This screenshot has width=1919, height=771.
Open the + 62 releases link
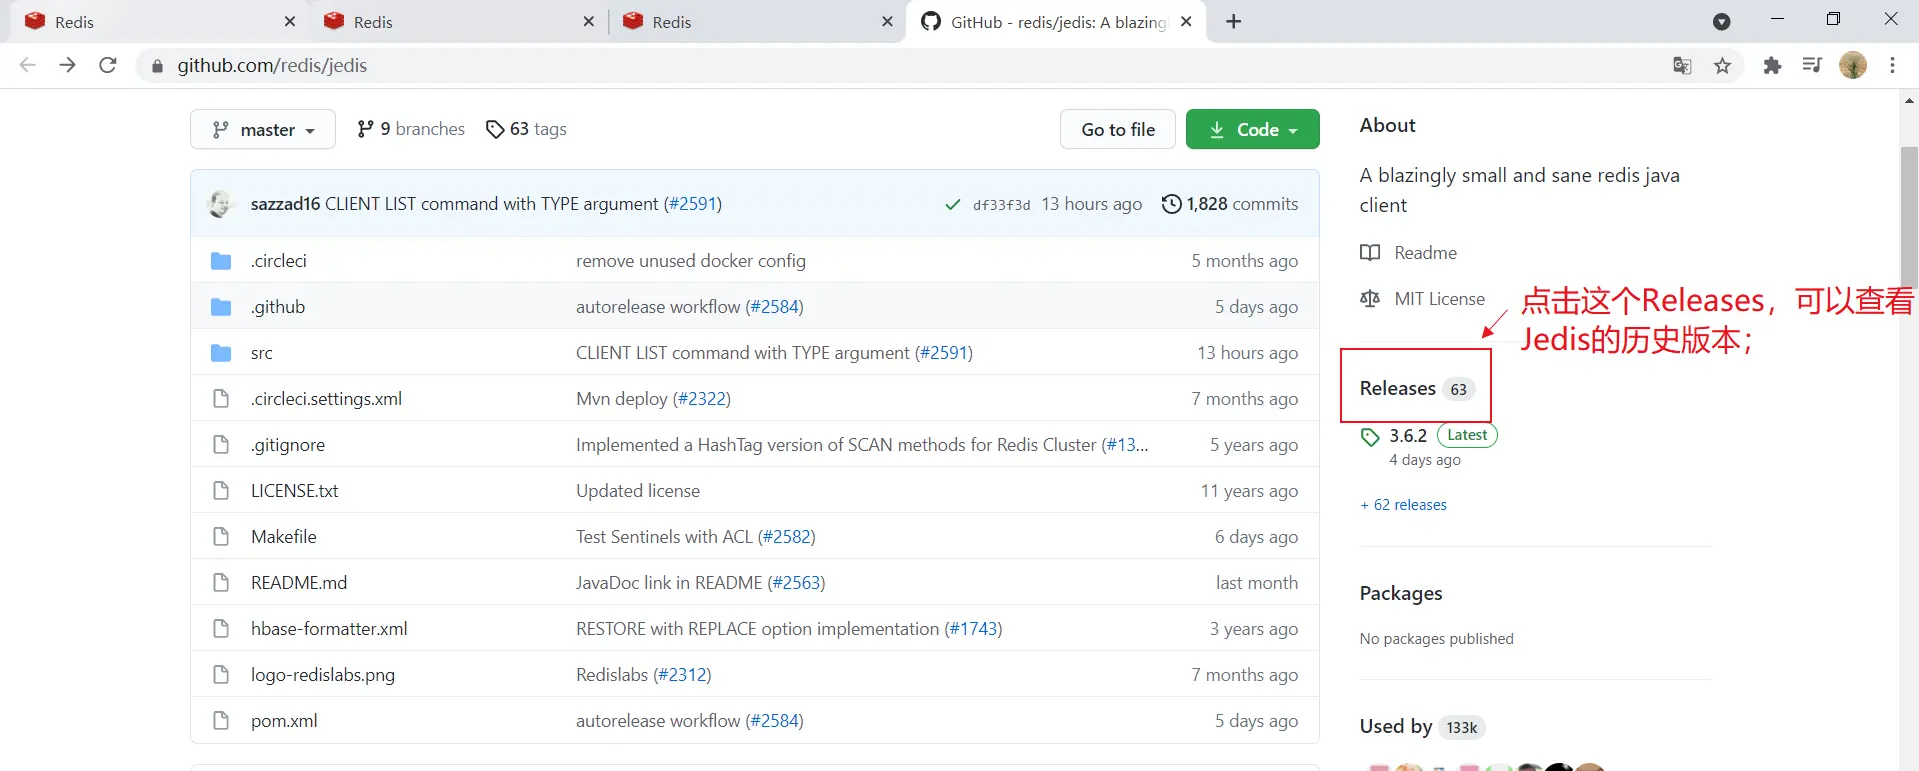1403,505
